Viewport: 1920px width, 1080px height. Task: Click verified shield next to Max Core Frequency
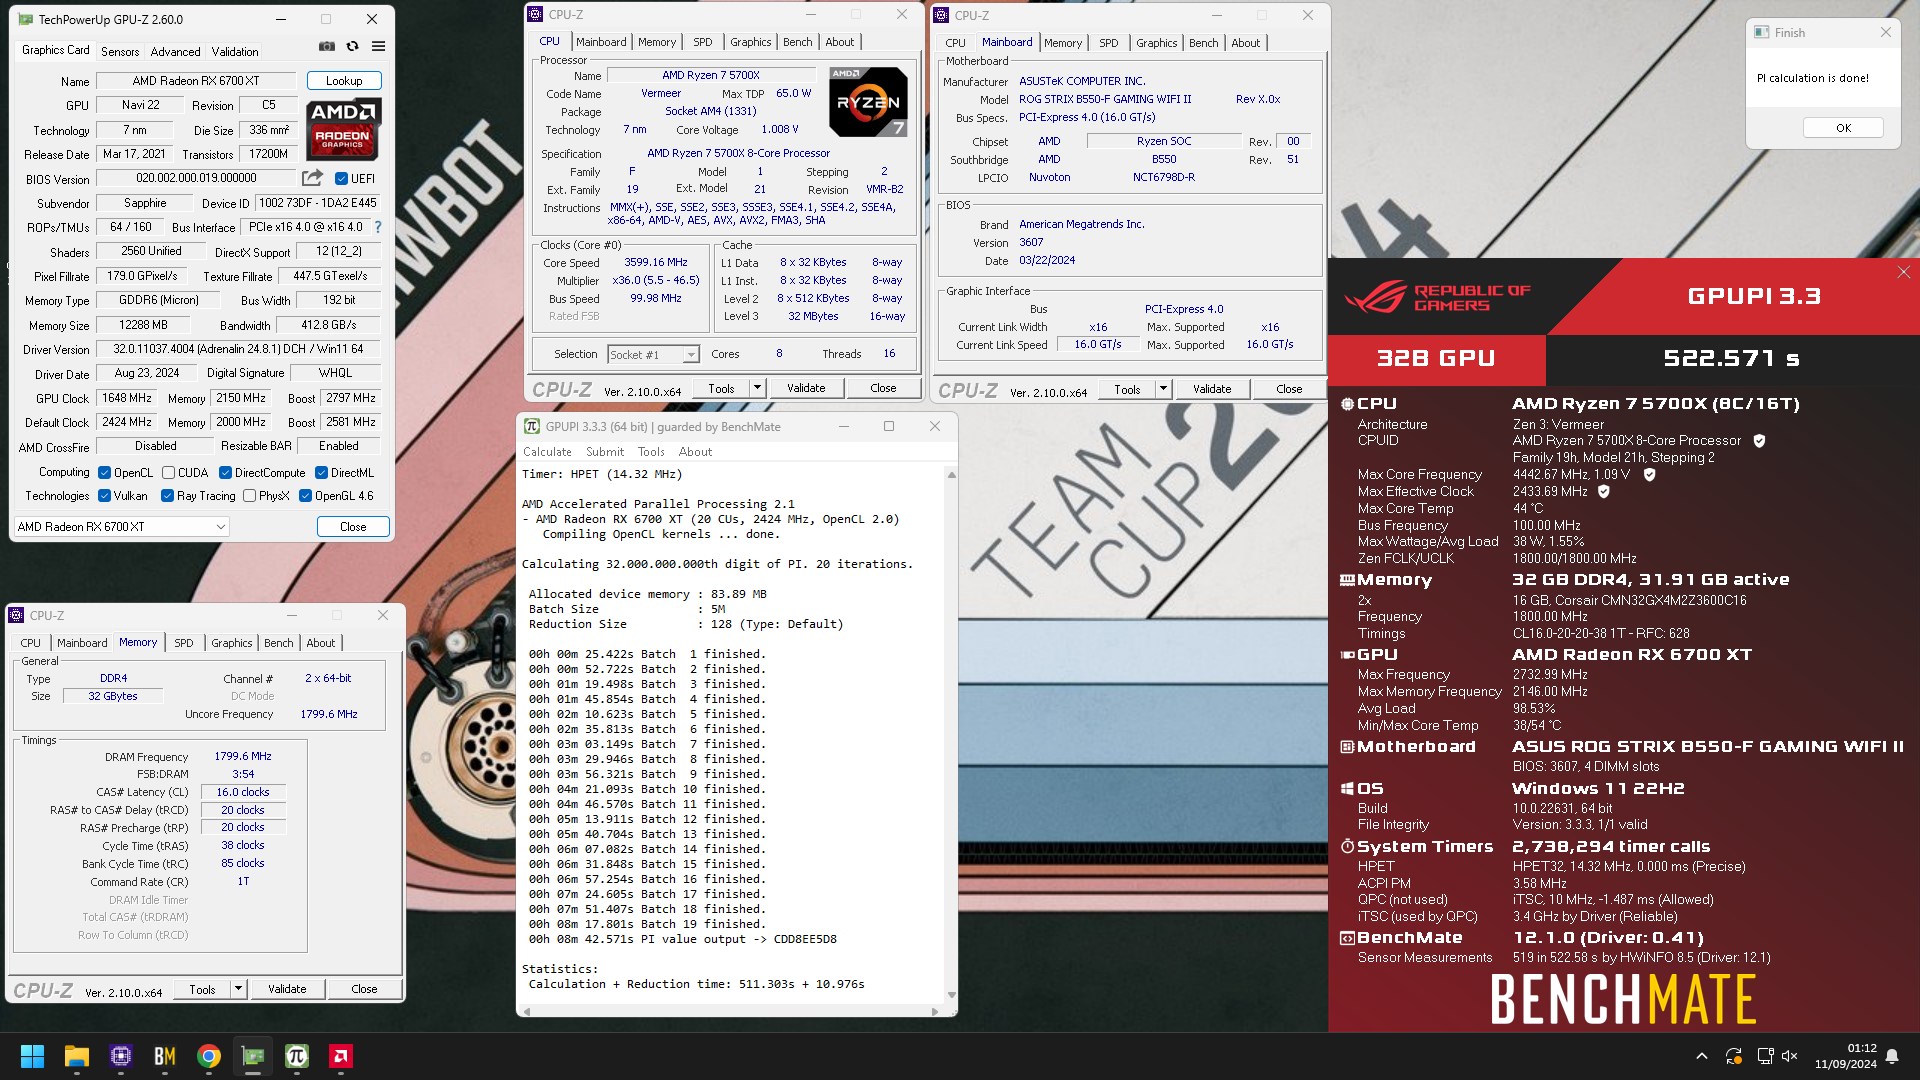coord(1650,475)
